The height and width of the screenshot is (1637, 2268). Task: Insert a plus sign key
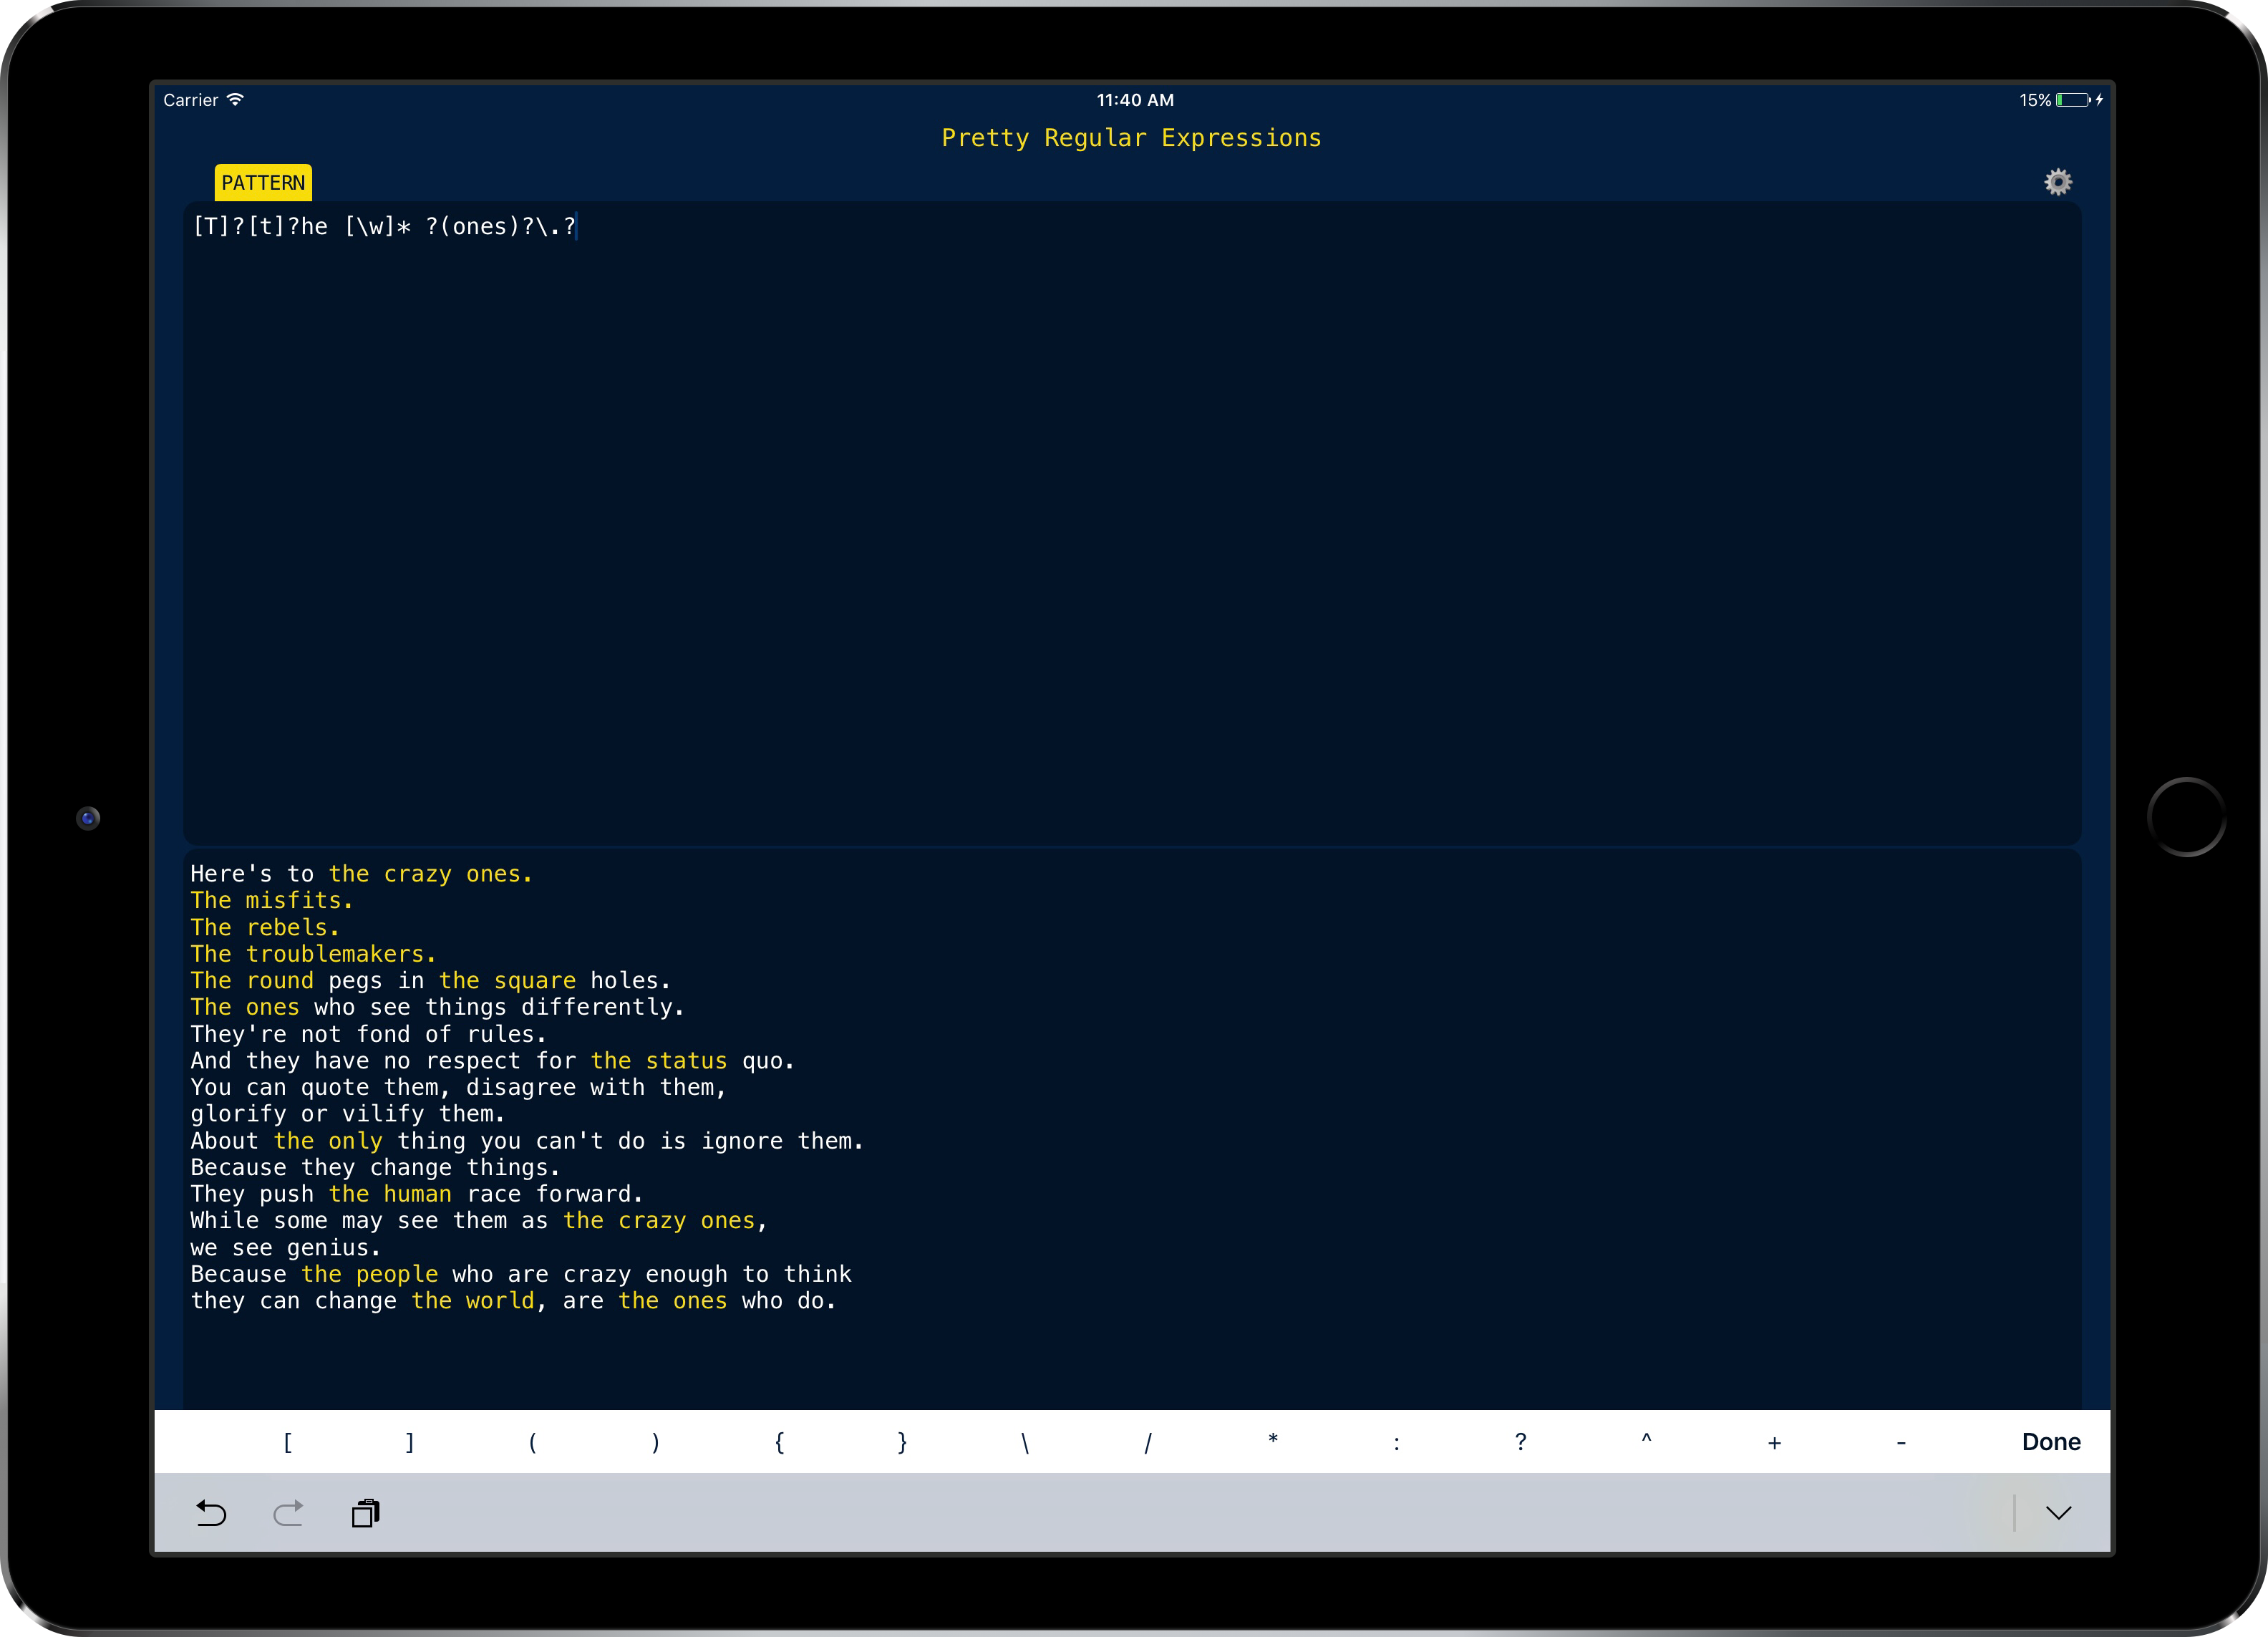point(1774,1442)
